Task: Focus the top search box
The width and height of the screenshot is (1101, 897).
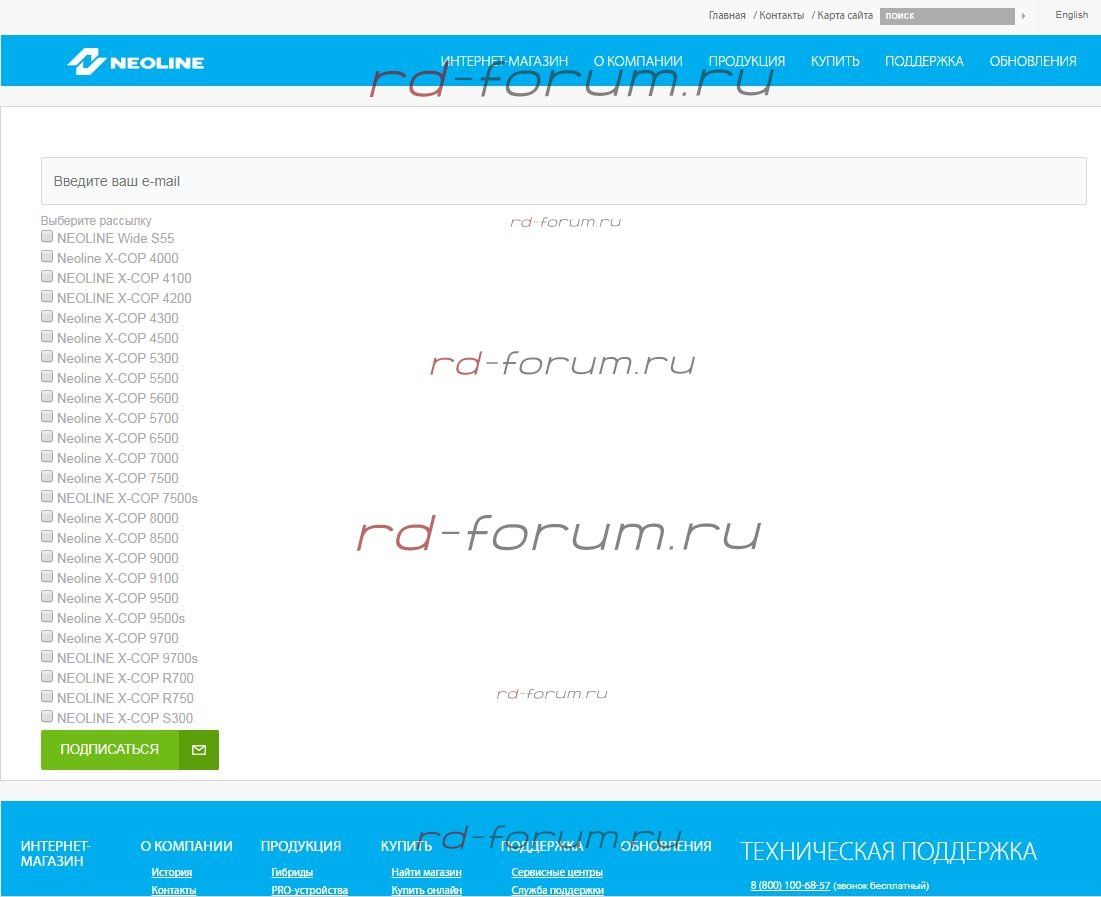Action: (x=946, y=16)
